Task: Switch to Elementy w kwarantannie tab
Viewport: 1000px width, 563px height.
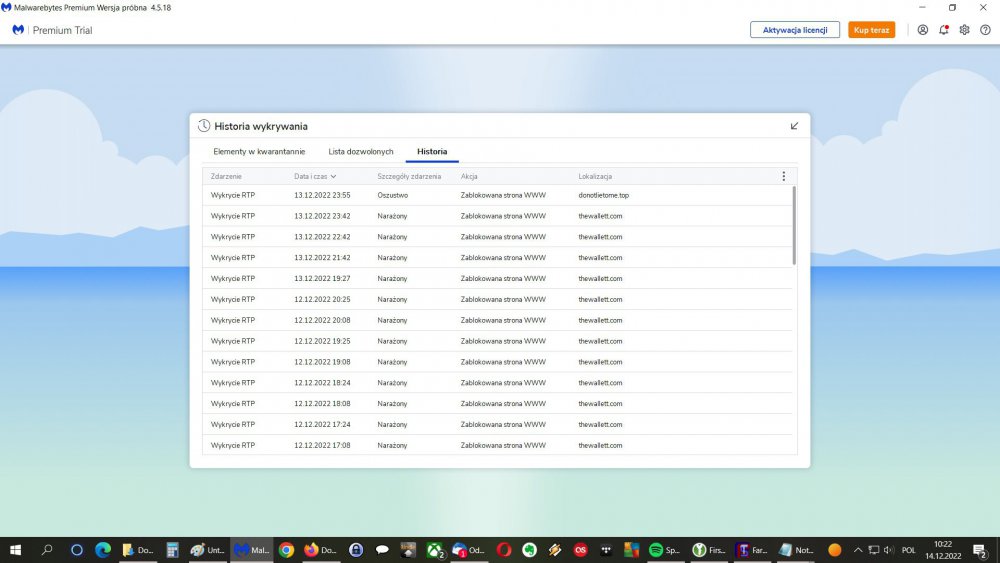Action: [x=259, y=152]
